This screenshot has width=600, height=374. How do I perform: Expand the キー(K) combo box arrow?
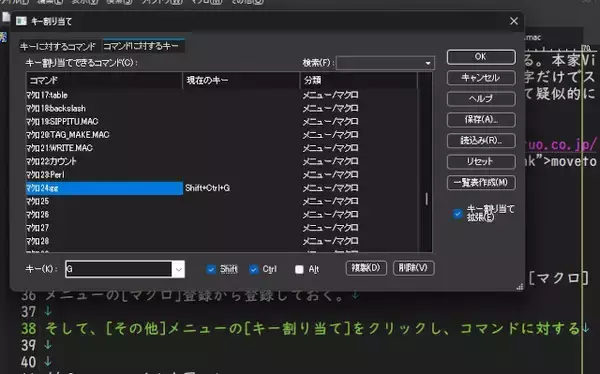[x=179, y=269]
